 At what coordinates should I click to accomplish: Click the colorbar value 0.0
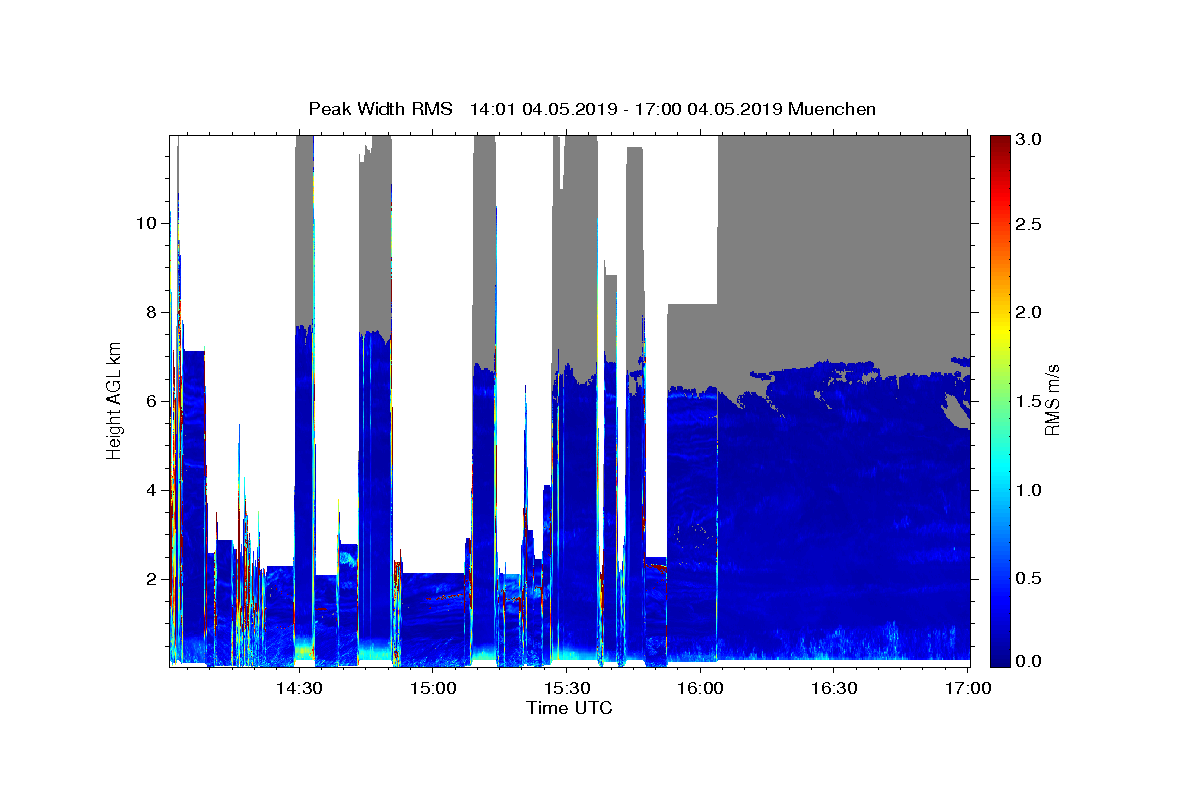1029,661
